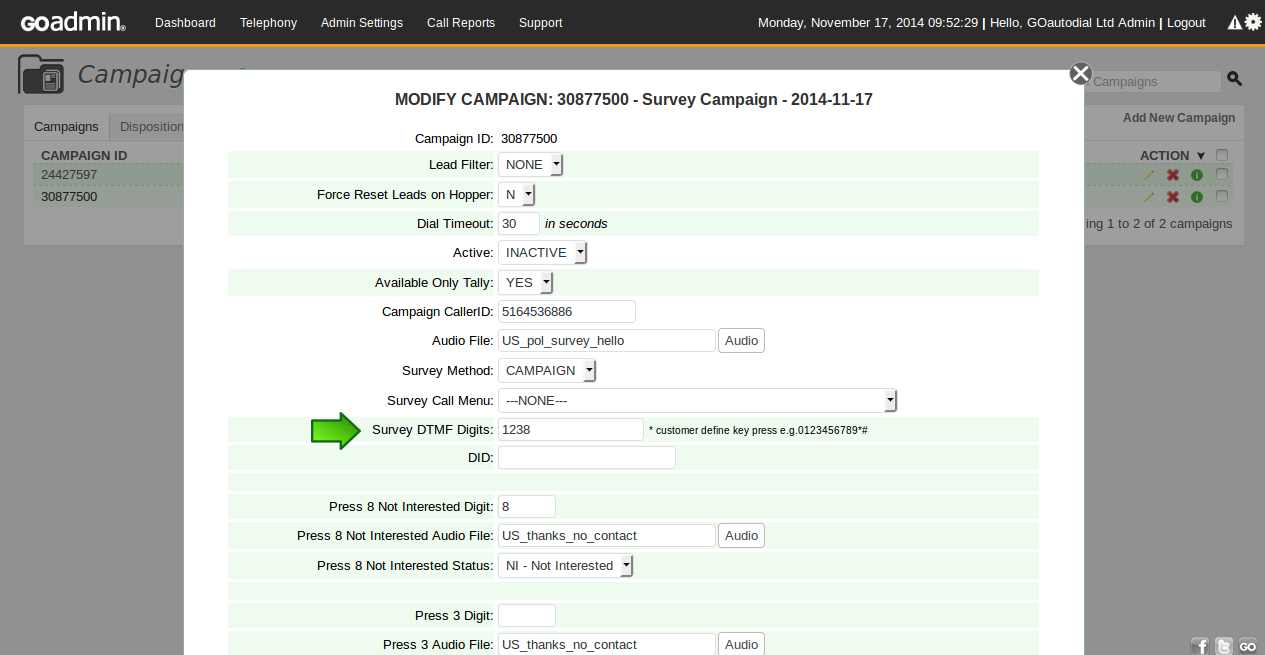Delete campaign 24427597 with red X
Screen dimensions: 1265x655
1173,174
